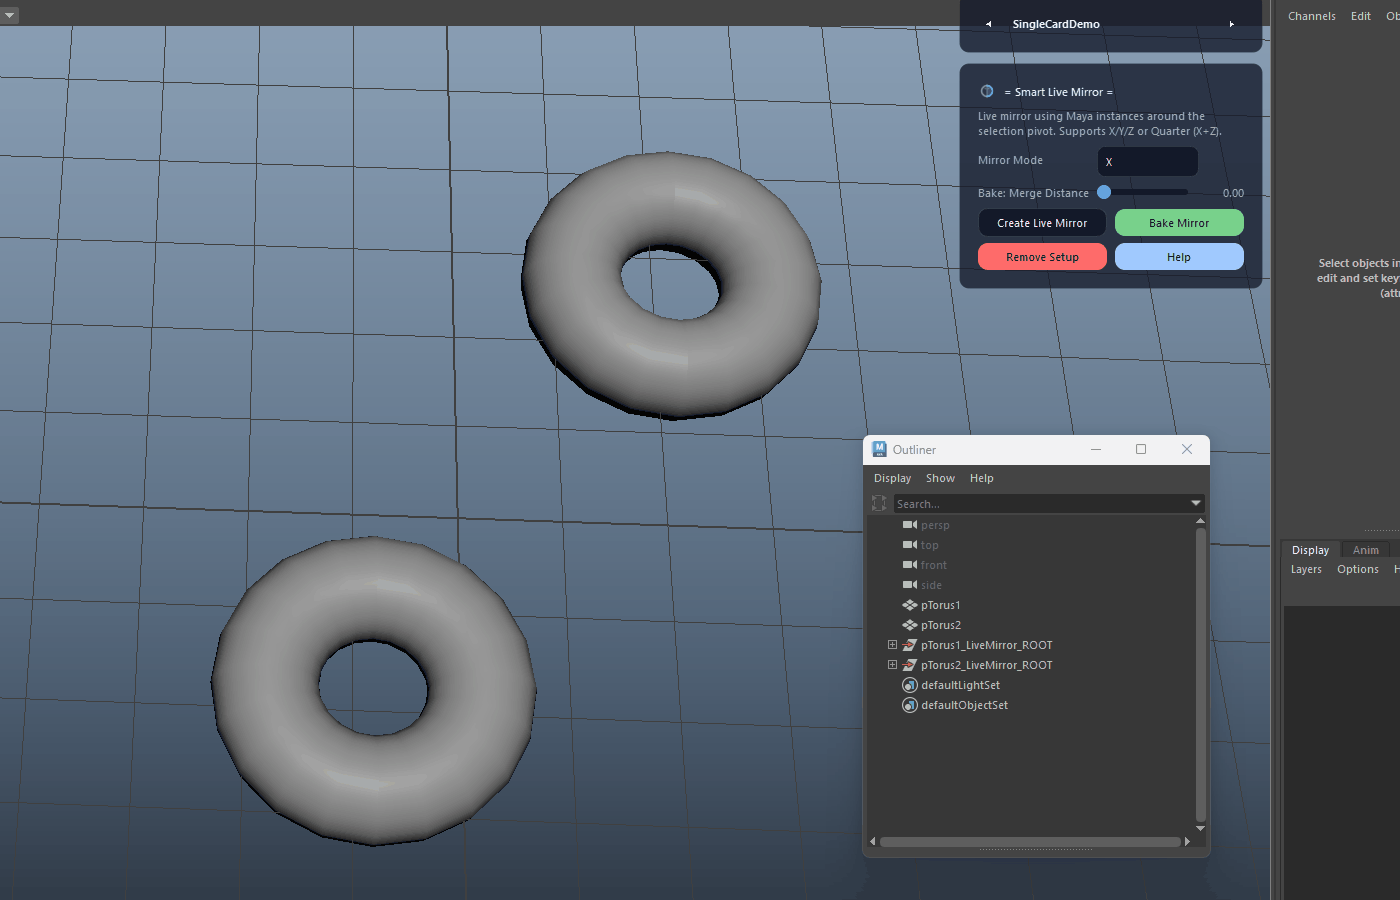
Task: Click in the Outliner Search field
Action: [x=1039, y=503]
